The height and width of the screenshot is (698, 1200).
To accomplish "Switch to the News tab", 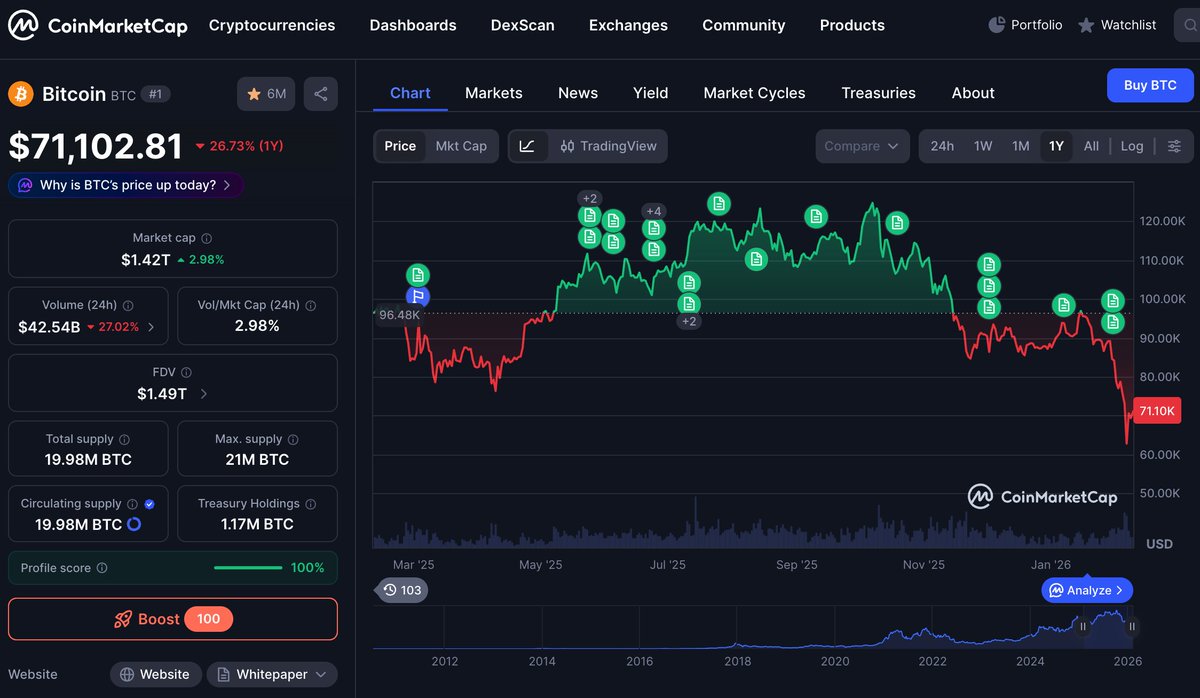I will pos(578,93).
